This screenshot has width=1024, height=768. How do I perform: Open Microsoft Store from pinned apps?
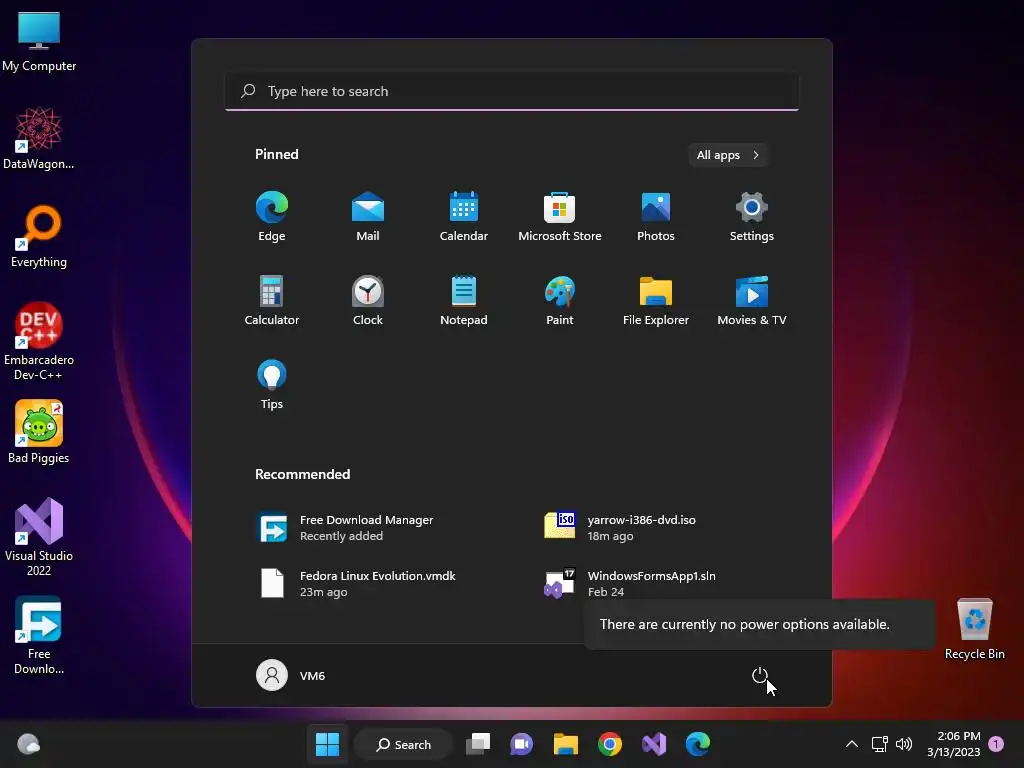[x=560, y=216]
